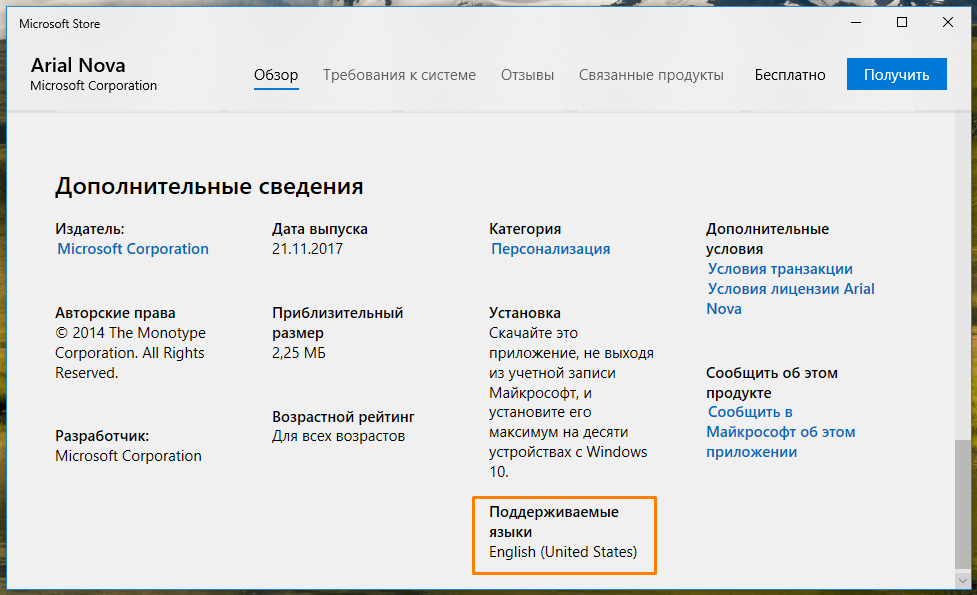Click the size value 2,25 МБ
The image size is (977, 595).
click(298, 353)
